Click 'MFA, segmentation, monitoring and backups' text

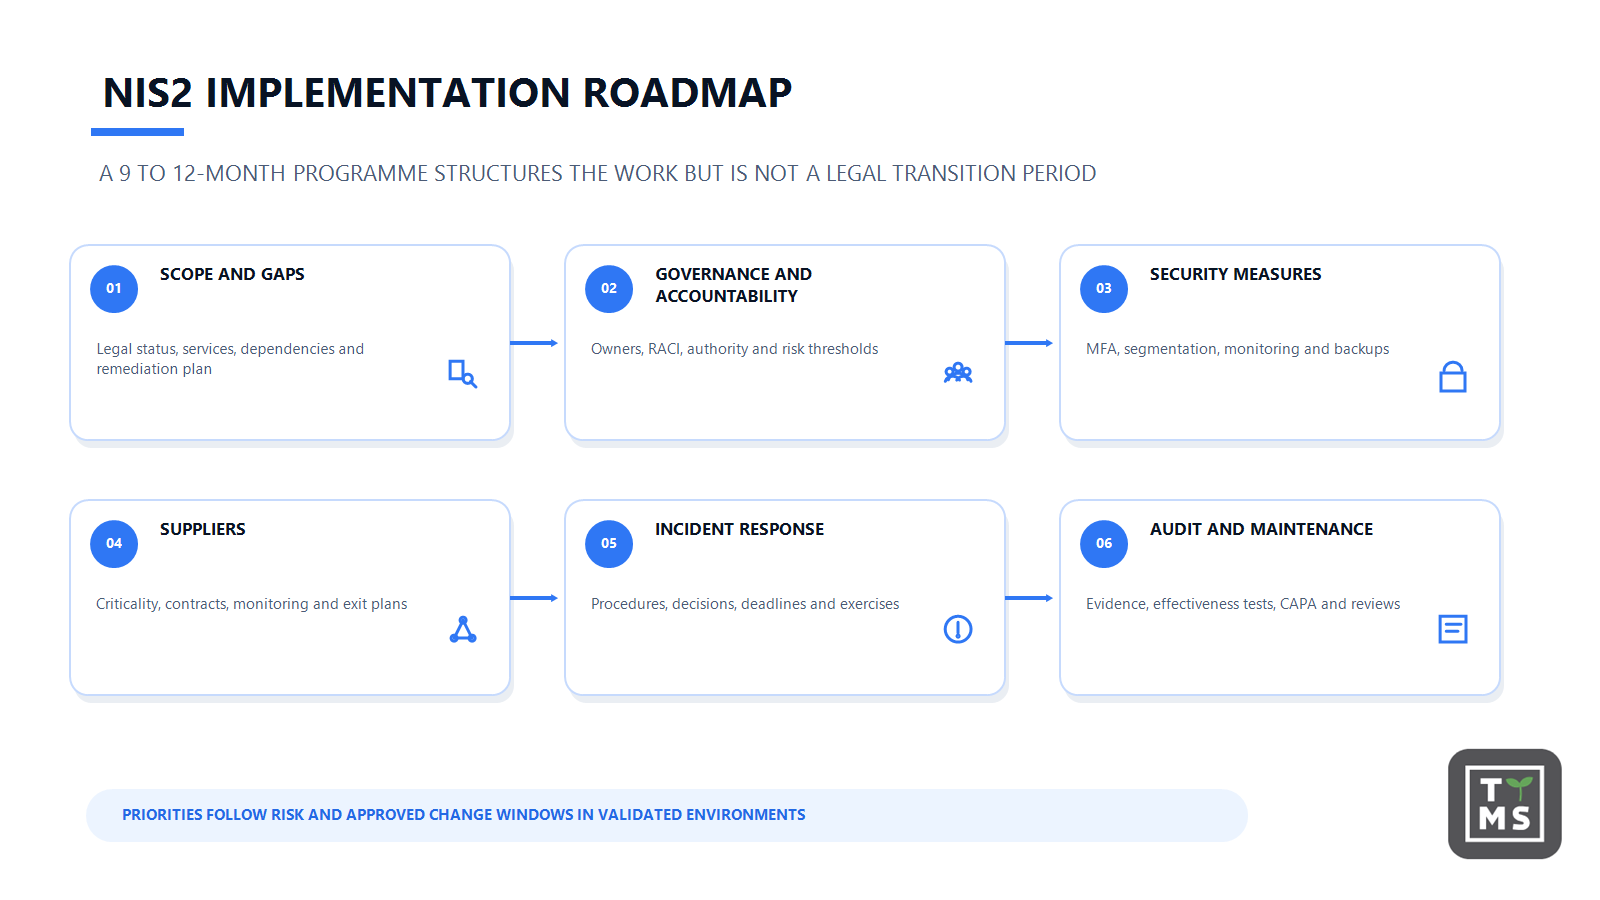[x=1237, y=349]
